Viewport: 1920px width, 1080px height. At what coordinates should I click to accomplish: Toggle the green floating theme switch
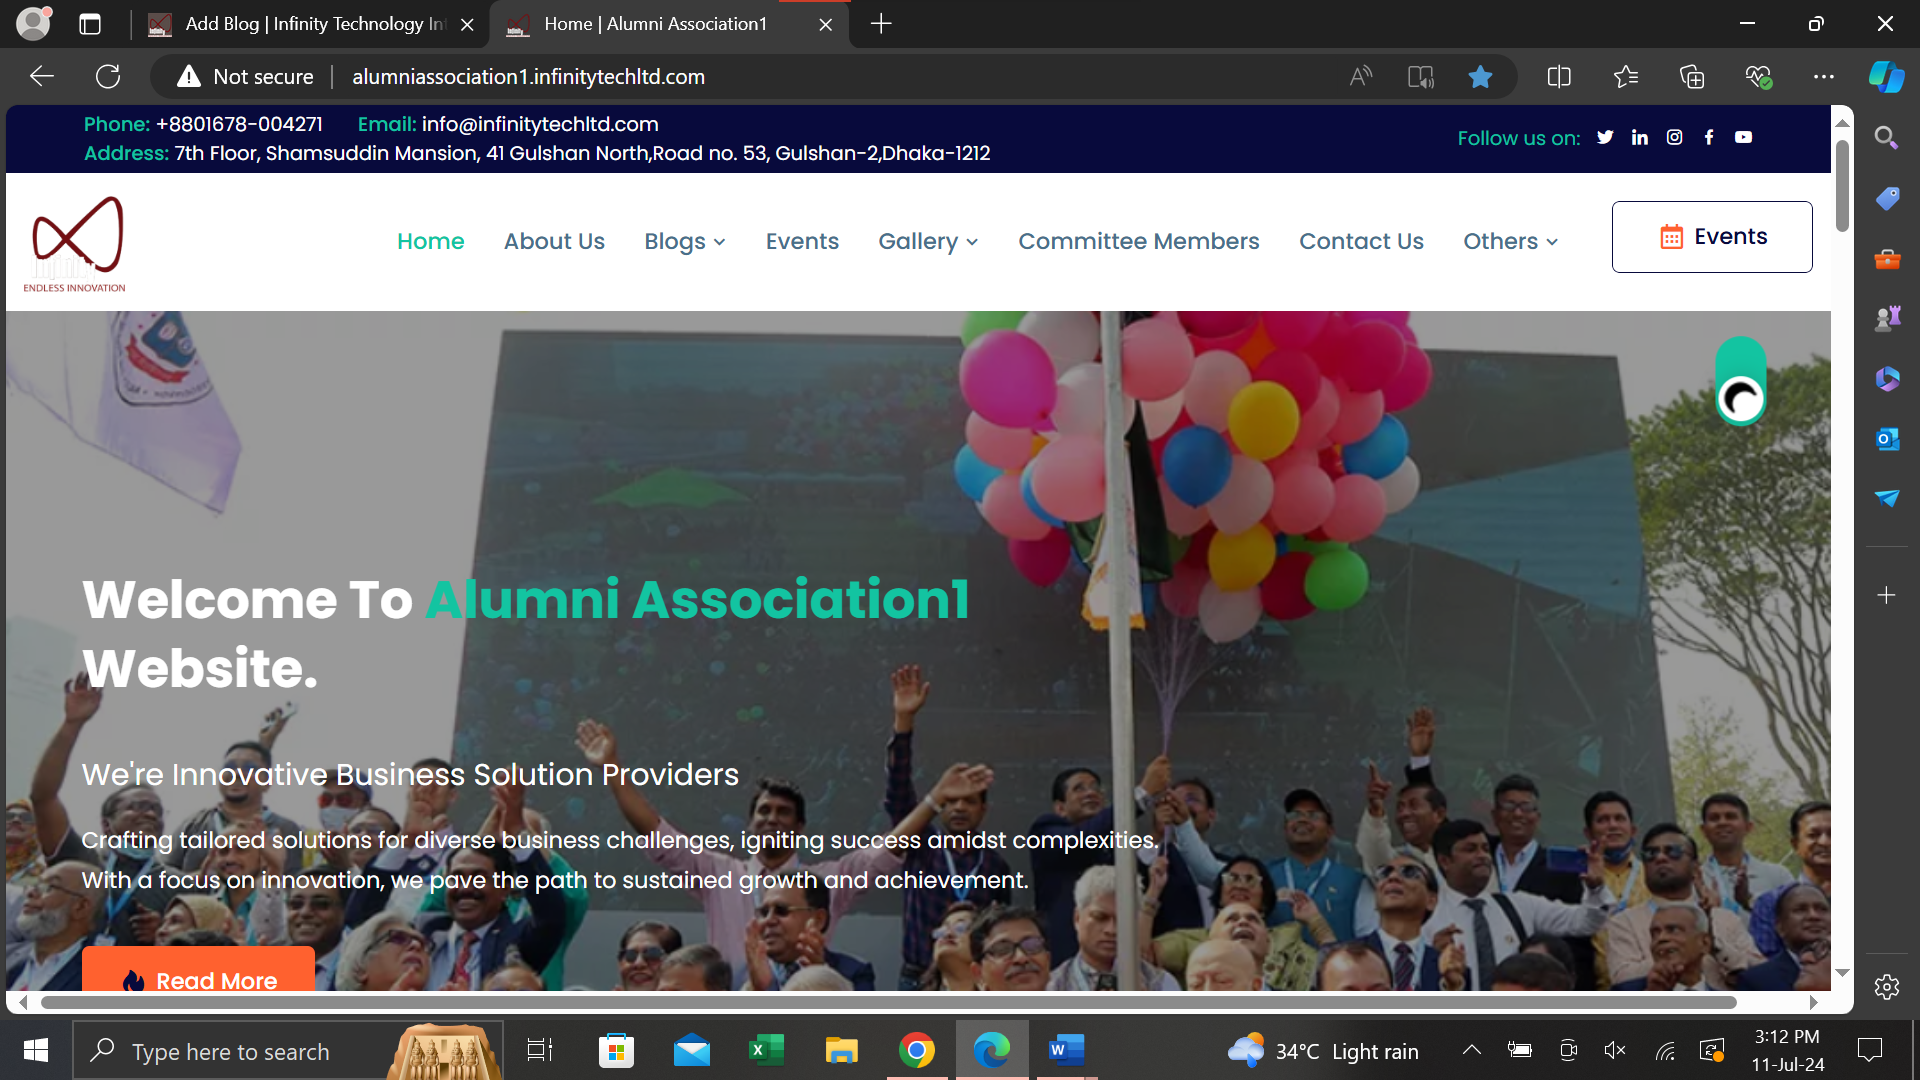point(1741,382)
